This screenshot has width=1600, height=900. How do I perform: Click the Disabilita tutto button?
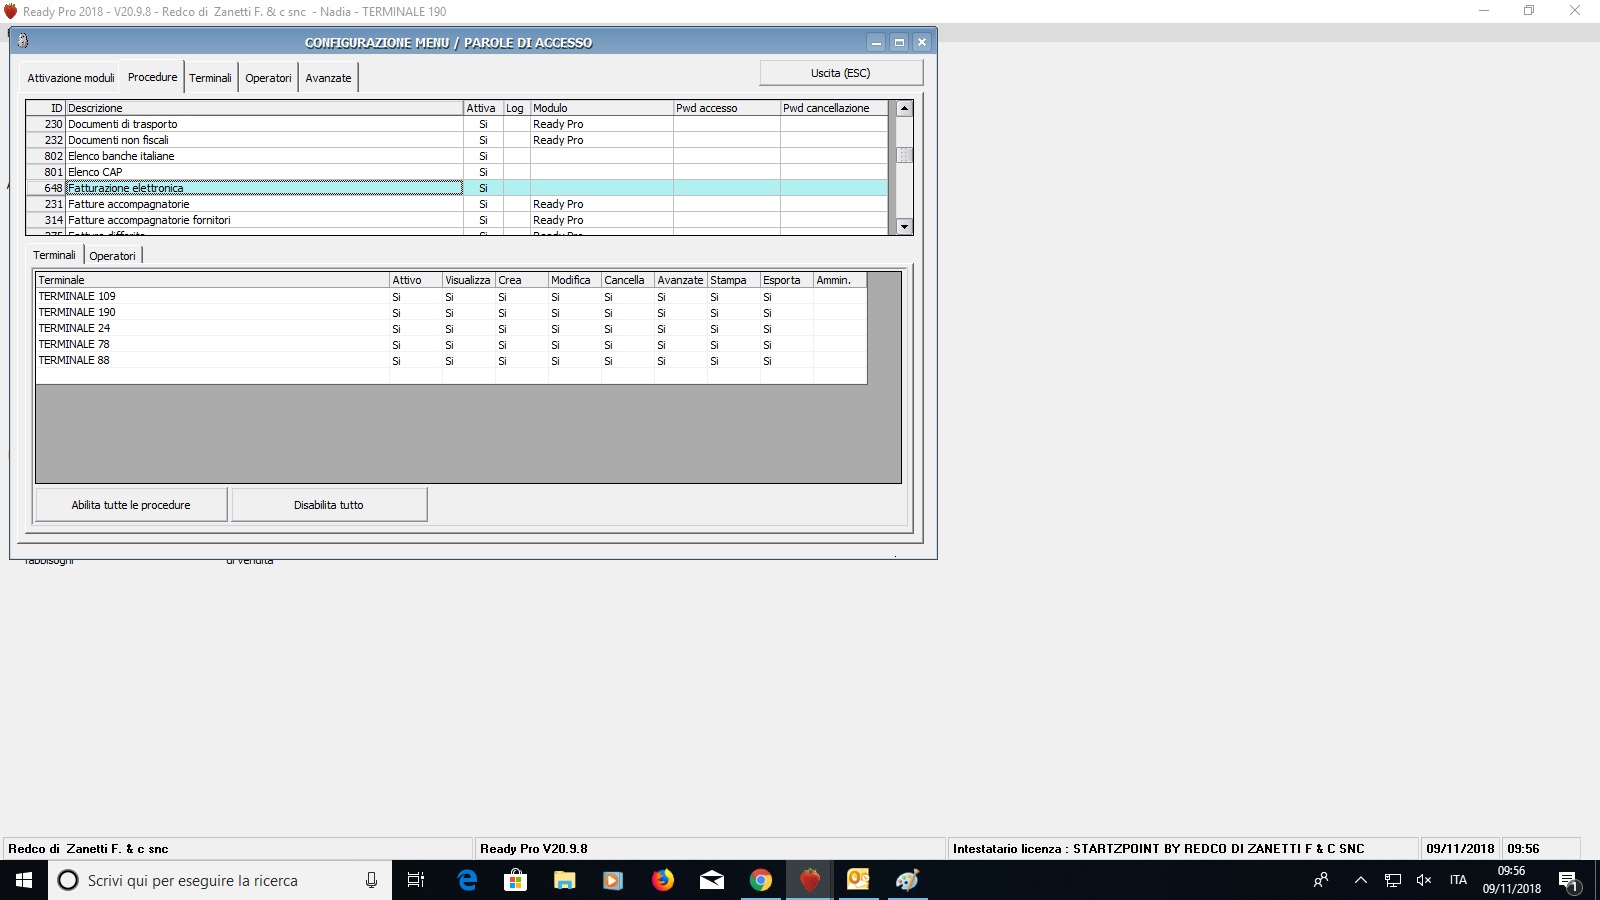(329, 505)
